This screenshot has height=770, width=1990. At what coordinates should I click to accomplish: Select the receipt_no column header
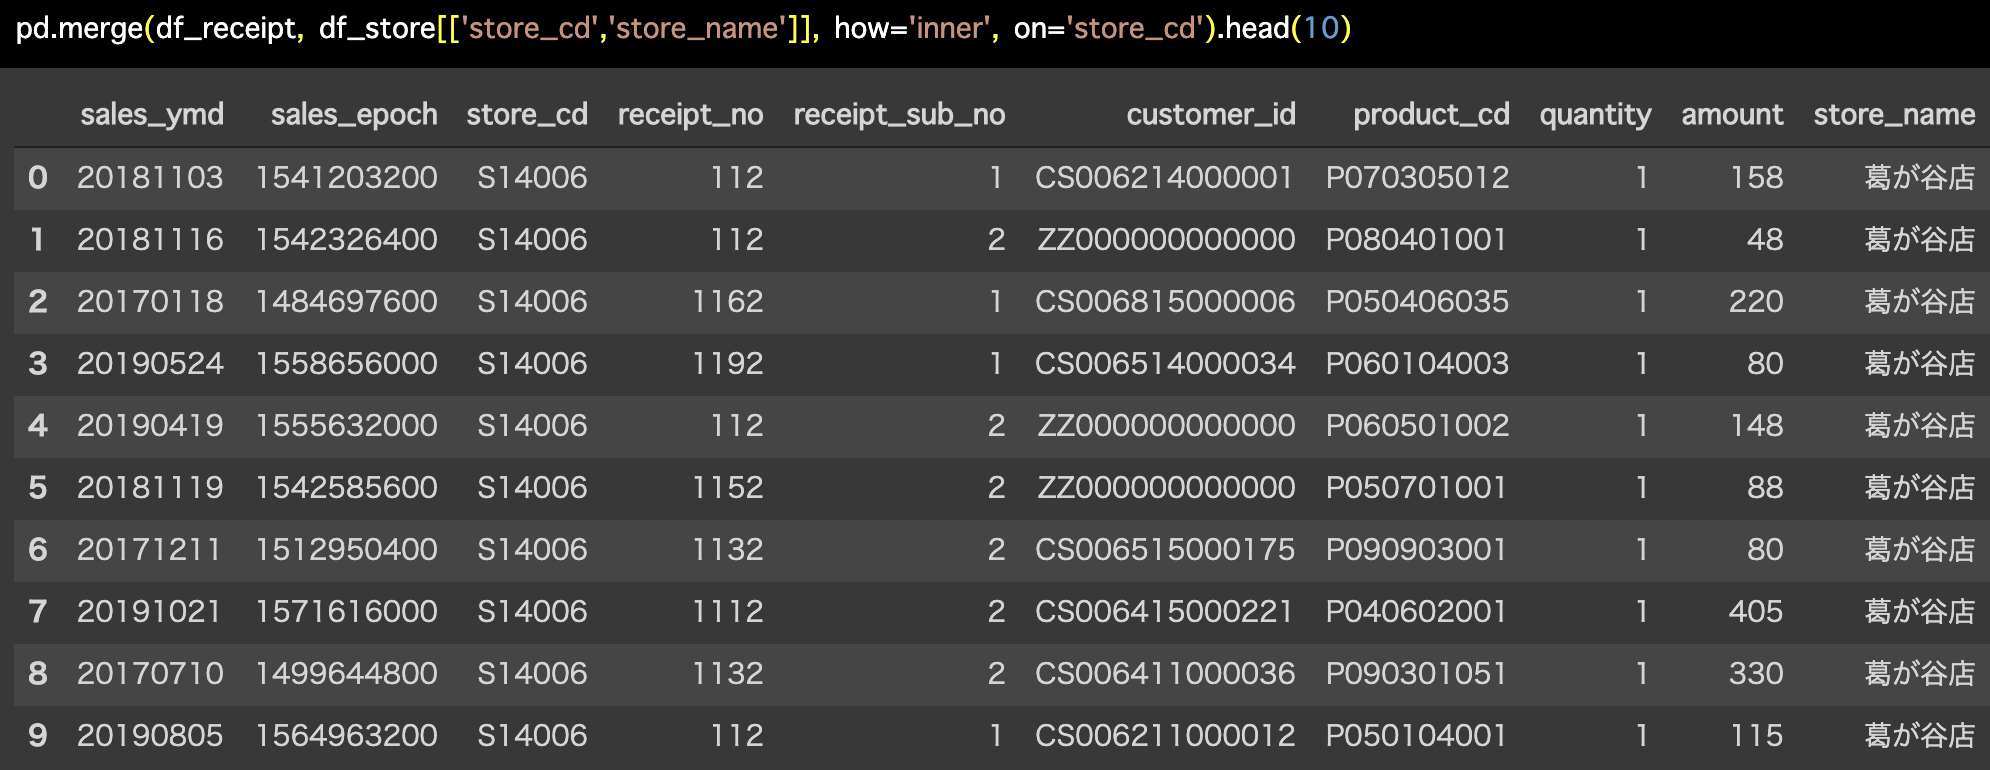[x=691, y=115]
